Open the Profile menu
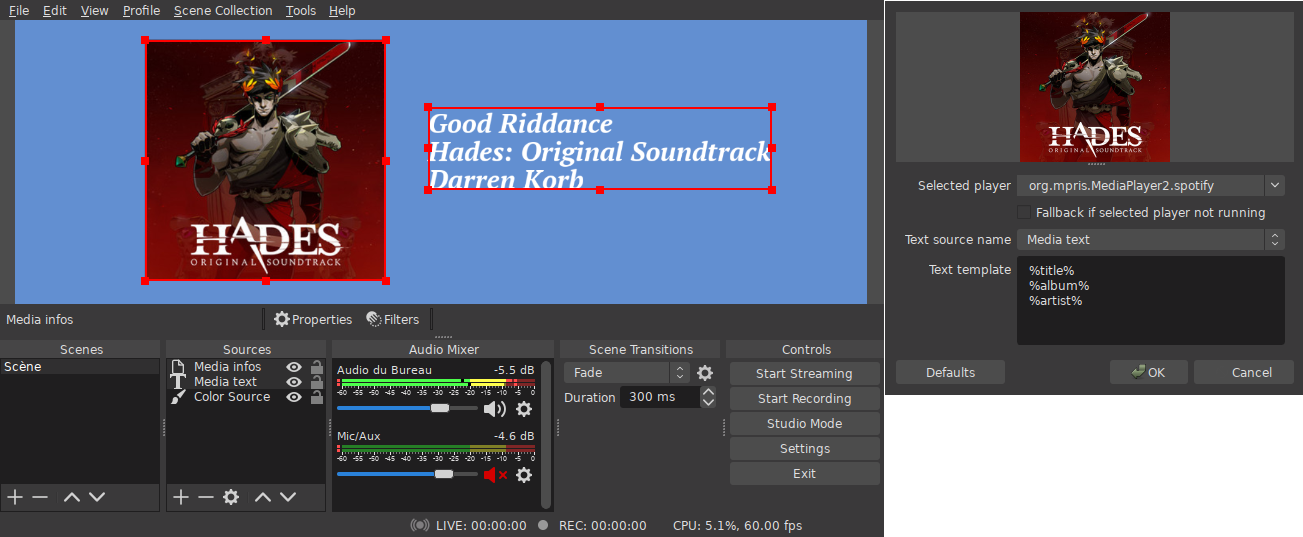The height and width of the screenshot is (537, 1303). (141, 10)
